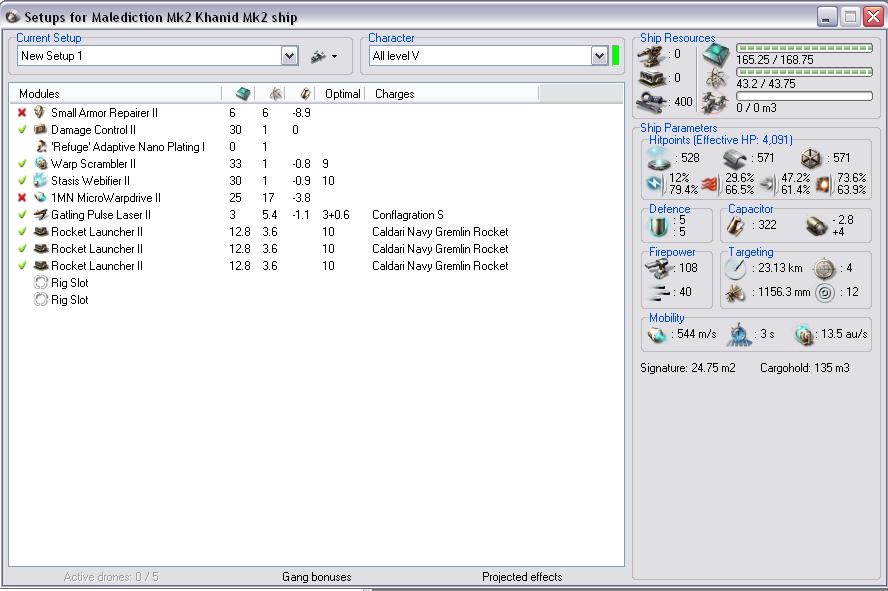
Task: Click the CPU usage progress bar
Action: tap(804, 48)
